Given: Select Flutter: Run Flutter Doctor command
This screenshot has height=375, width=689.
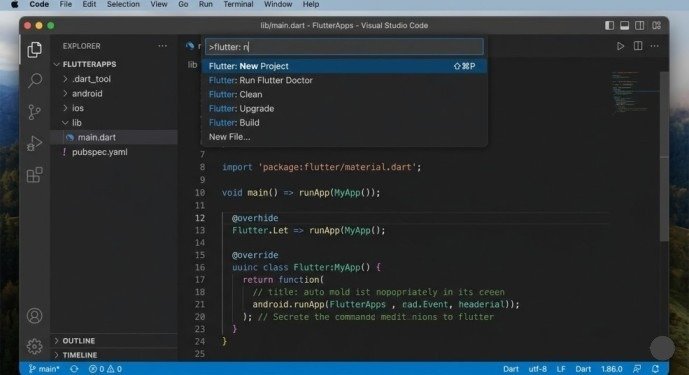Looking at the screenshot, I should 344,80.
